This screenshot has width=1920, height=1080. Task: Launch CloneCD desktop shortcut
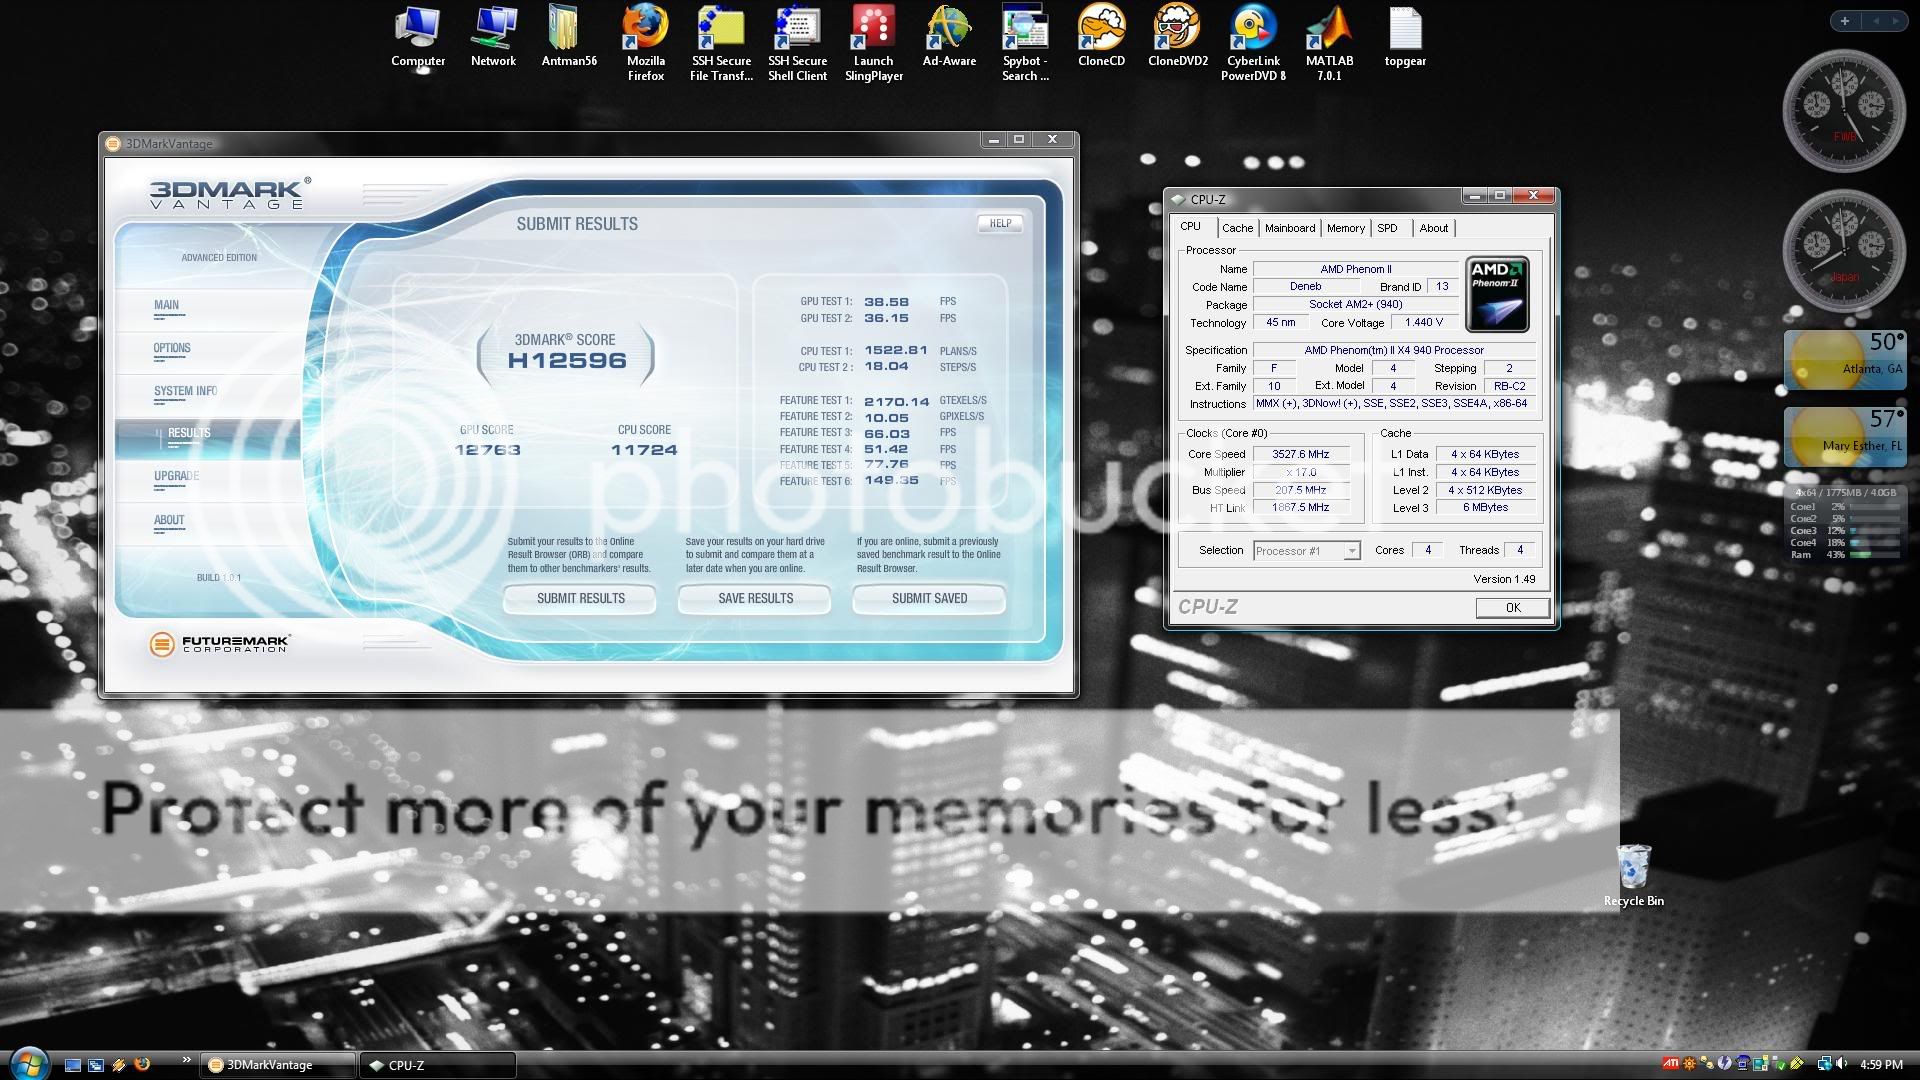coord(1101,37)
